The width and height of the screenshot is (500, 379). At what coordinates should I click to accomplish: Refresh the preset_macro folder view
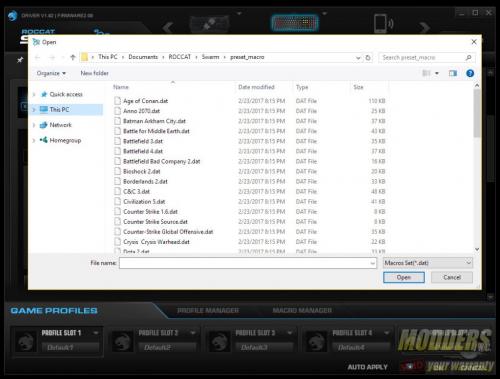(368, 57)
